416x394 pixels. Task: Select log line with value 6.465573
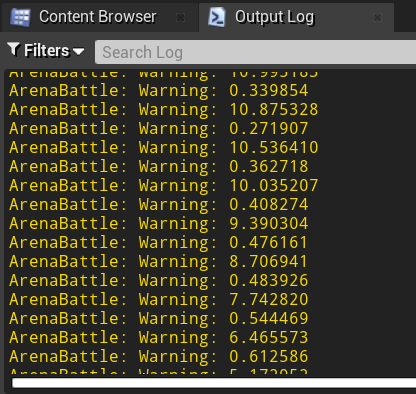[x=159, y=337]
